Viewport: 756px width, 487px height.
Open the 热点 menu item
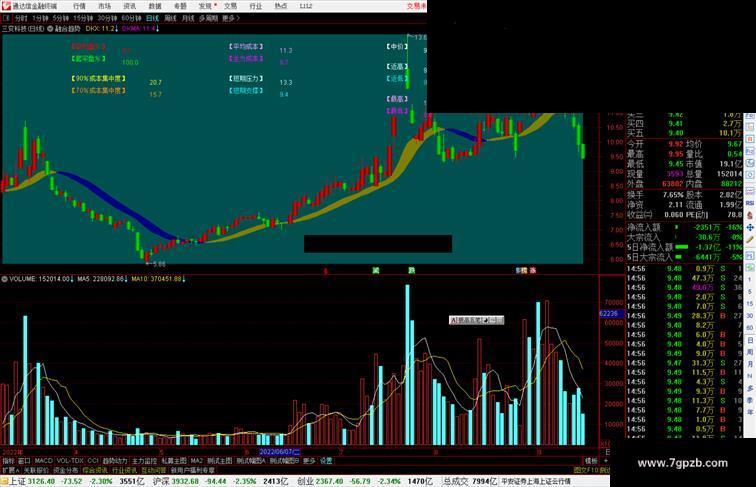281,6
